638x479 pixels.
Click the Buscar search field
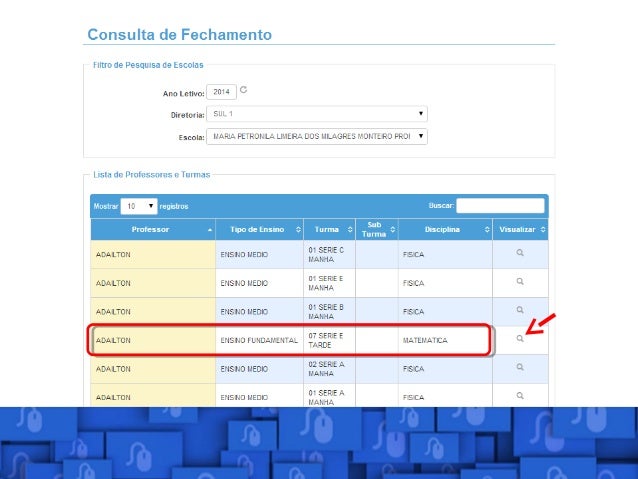(x=500, y=206)
